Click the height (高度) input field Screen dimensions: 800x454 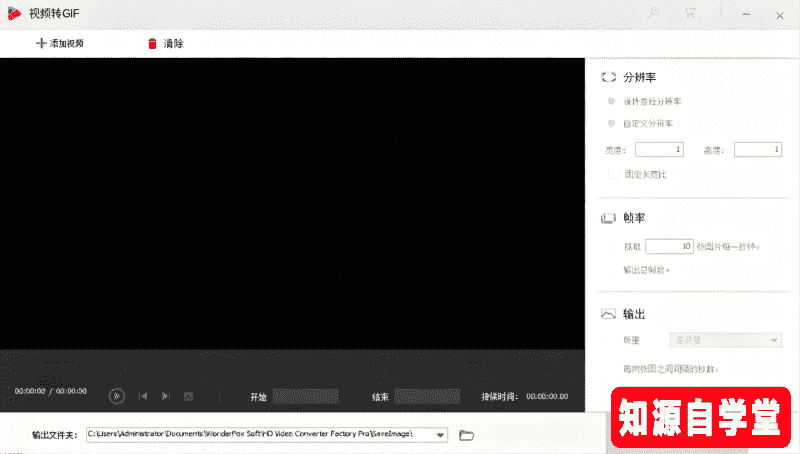point(758,149)
